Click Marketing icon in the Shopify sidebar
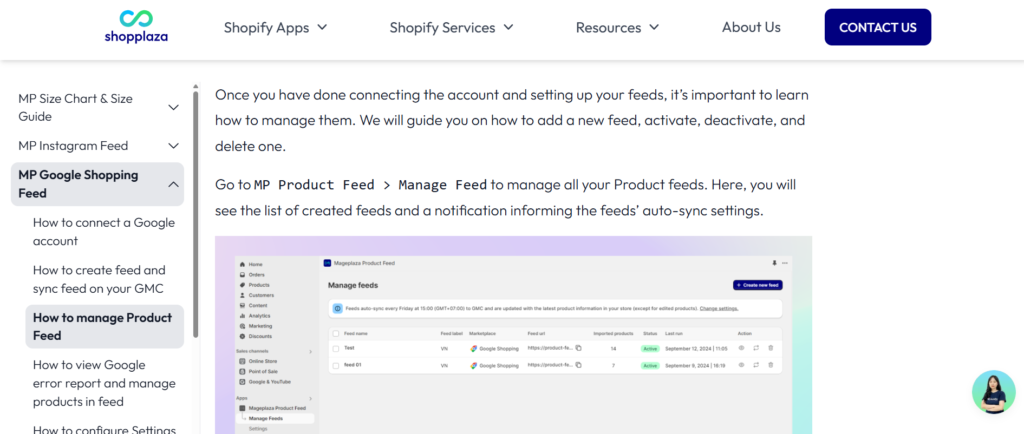 tap(242, 326)
